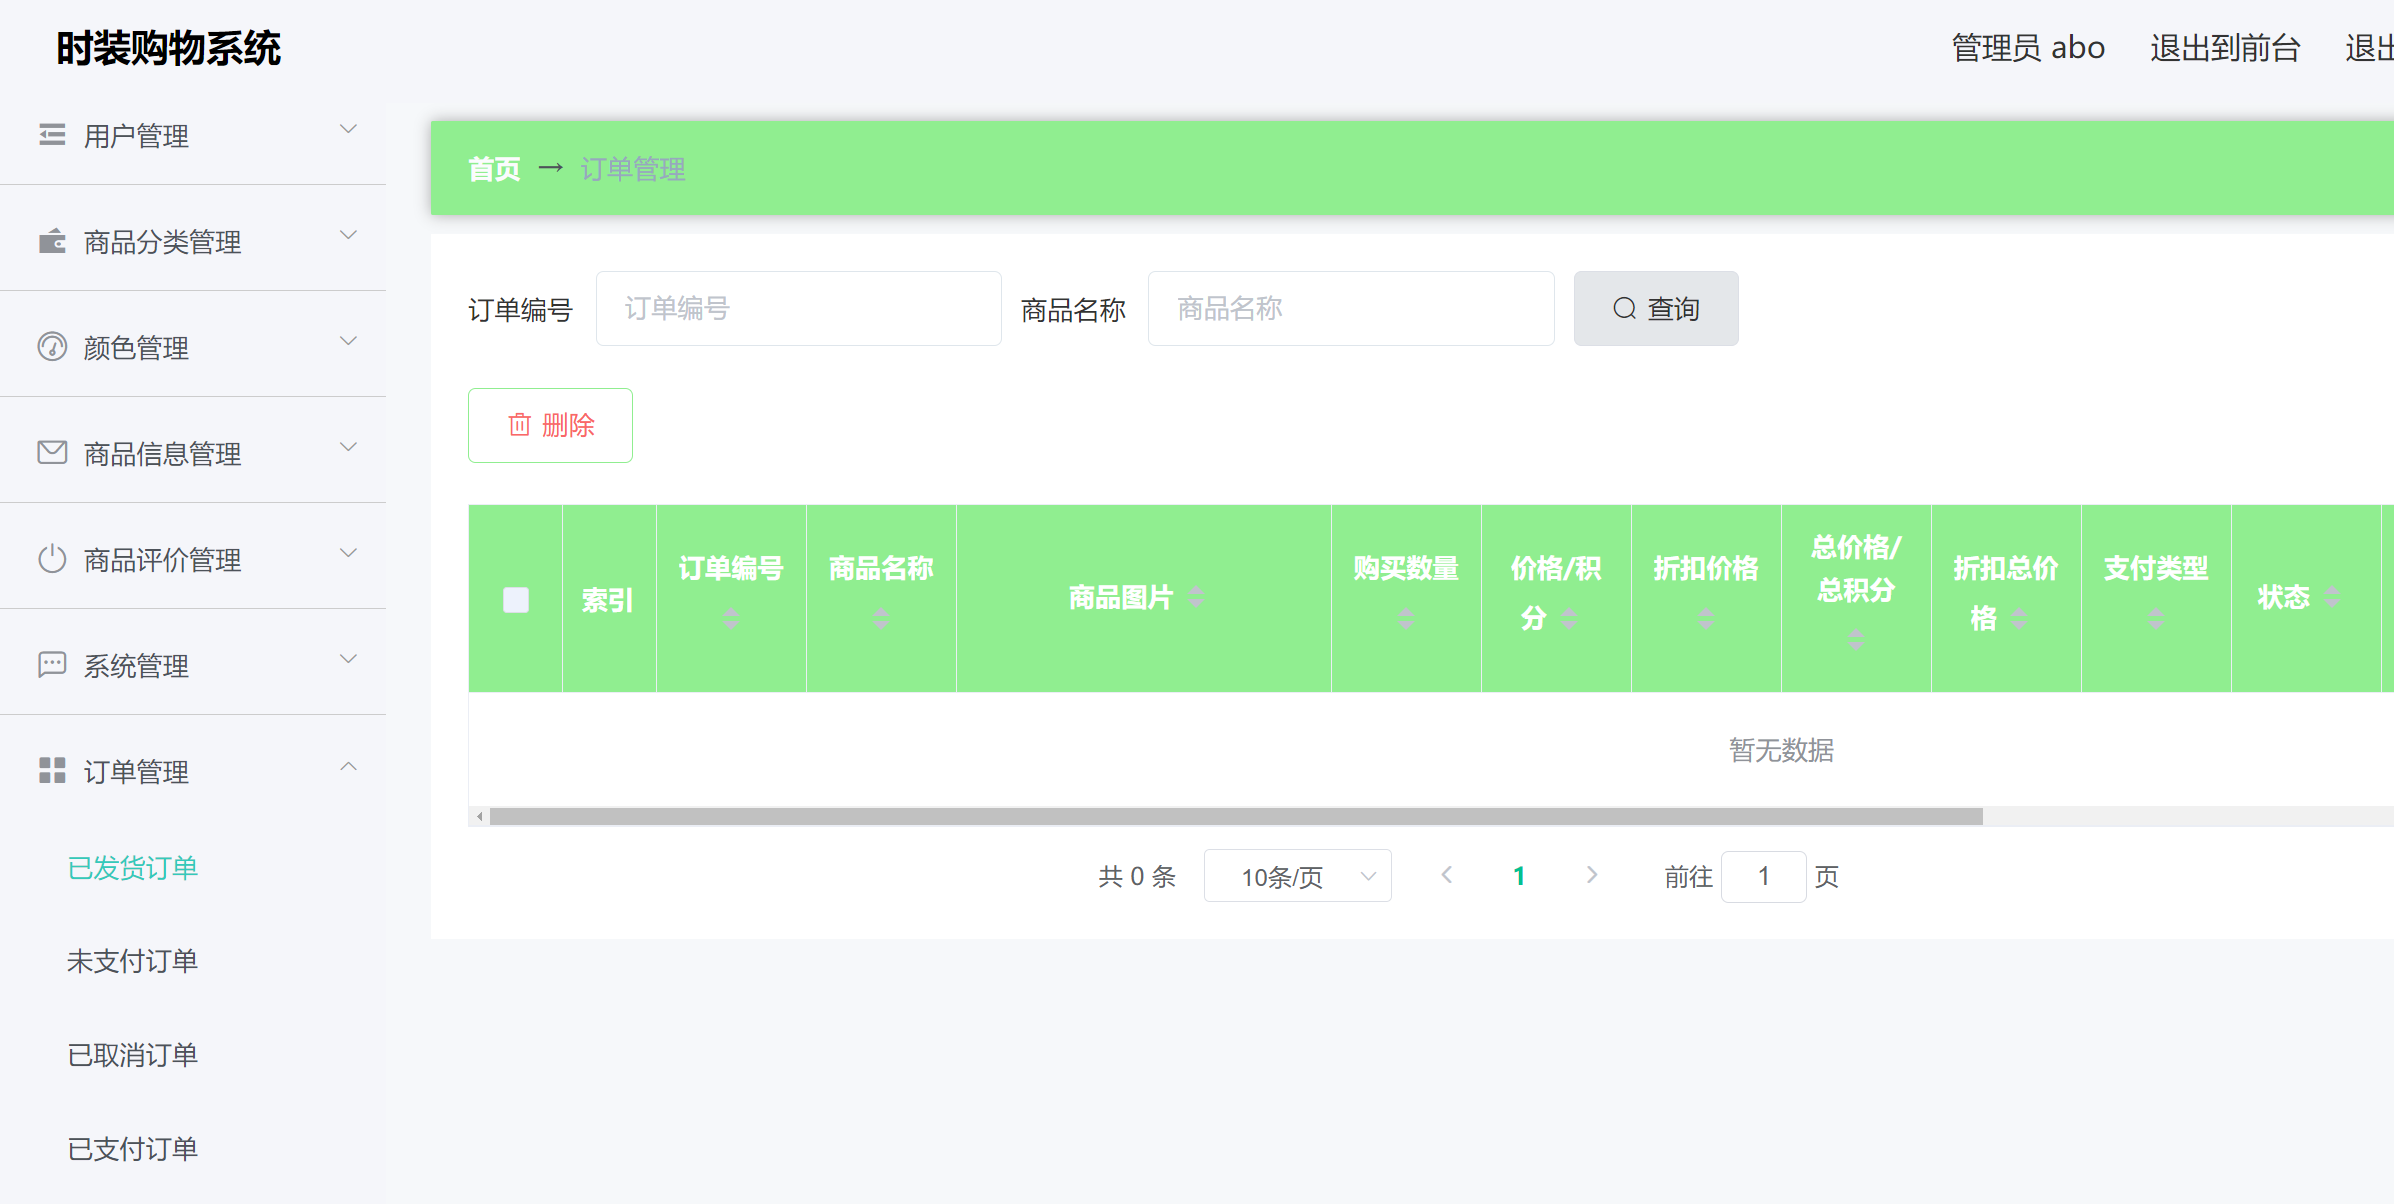Image resolution: width=2394 pixels, height=1204 pixels.
Task: Click 退出到前台 in the top bar
Action: point(2224,46)
